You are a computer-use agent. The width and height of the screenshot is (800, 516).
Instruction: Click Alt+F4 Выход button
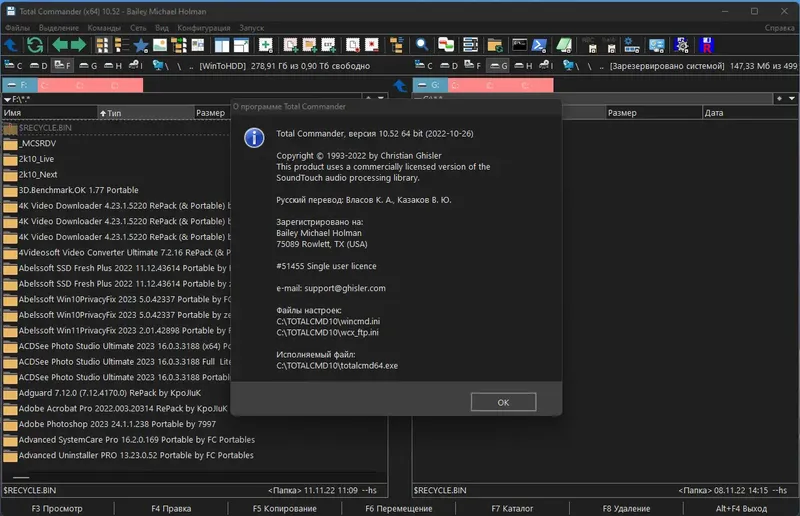[x=741, y=508]
